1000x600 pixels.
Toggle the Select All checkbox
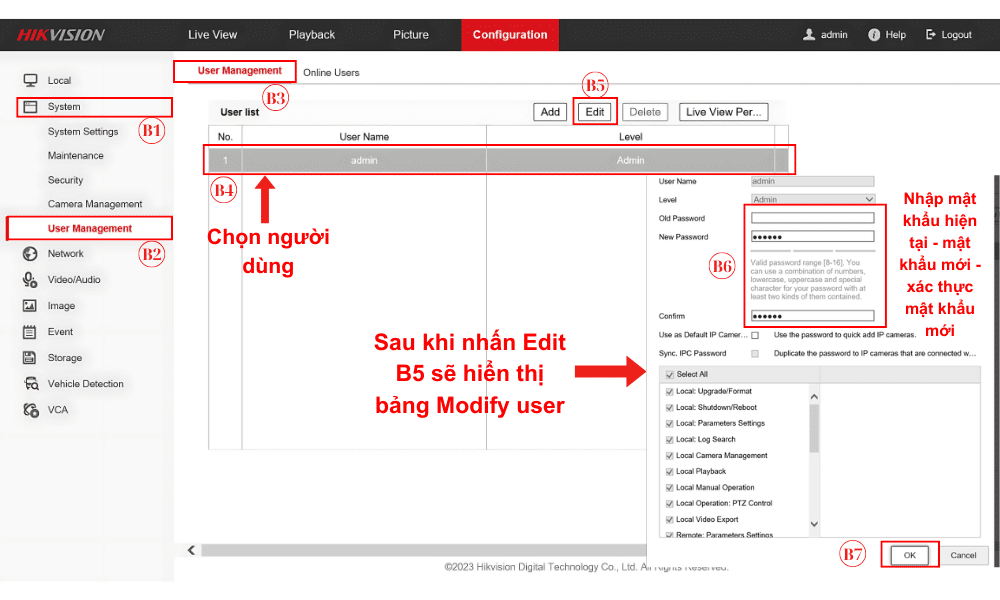pos(670,374)
